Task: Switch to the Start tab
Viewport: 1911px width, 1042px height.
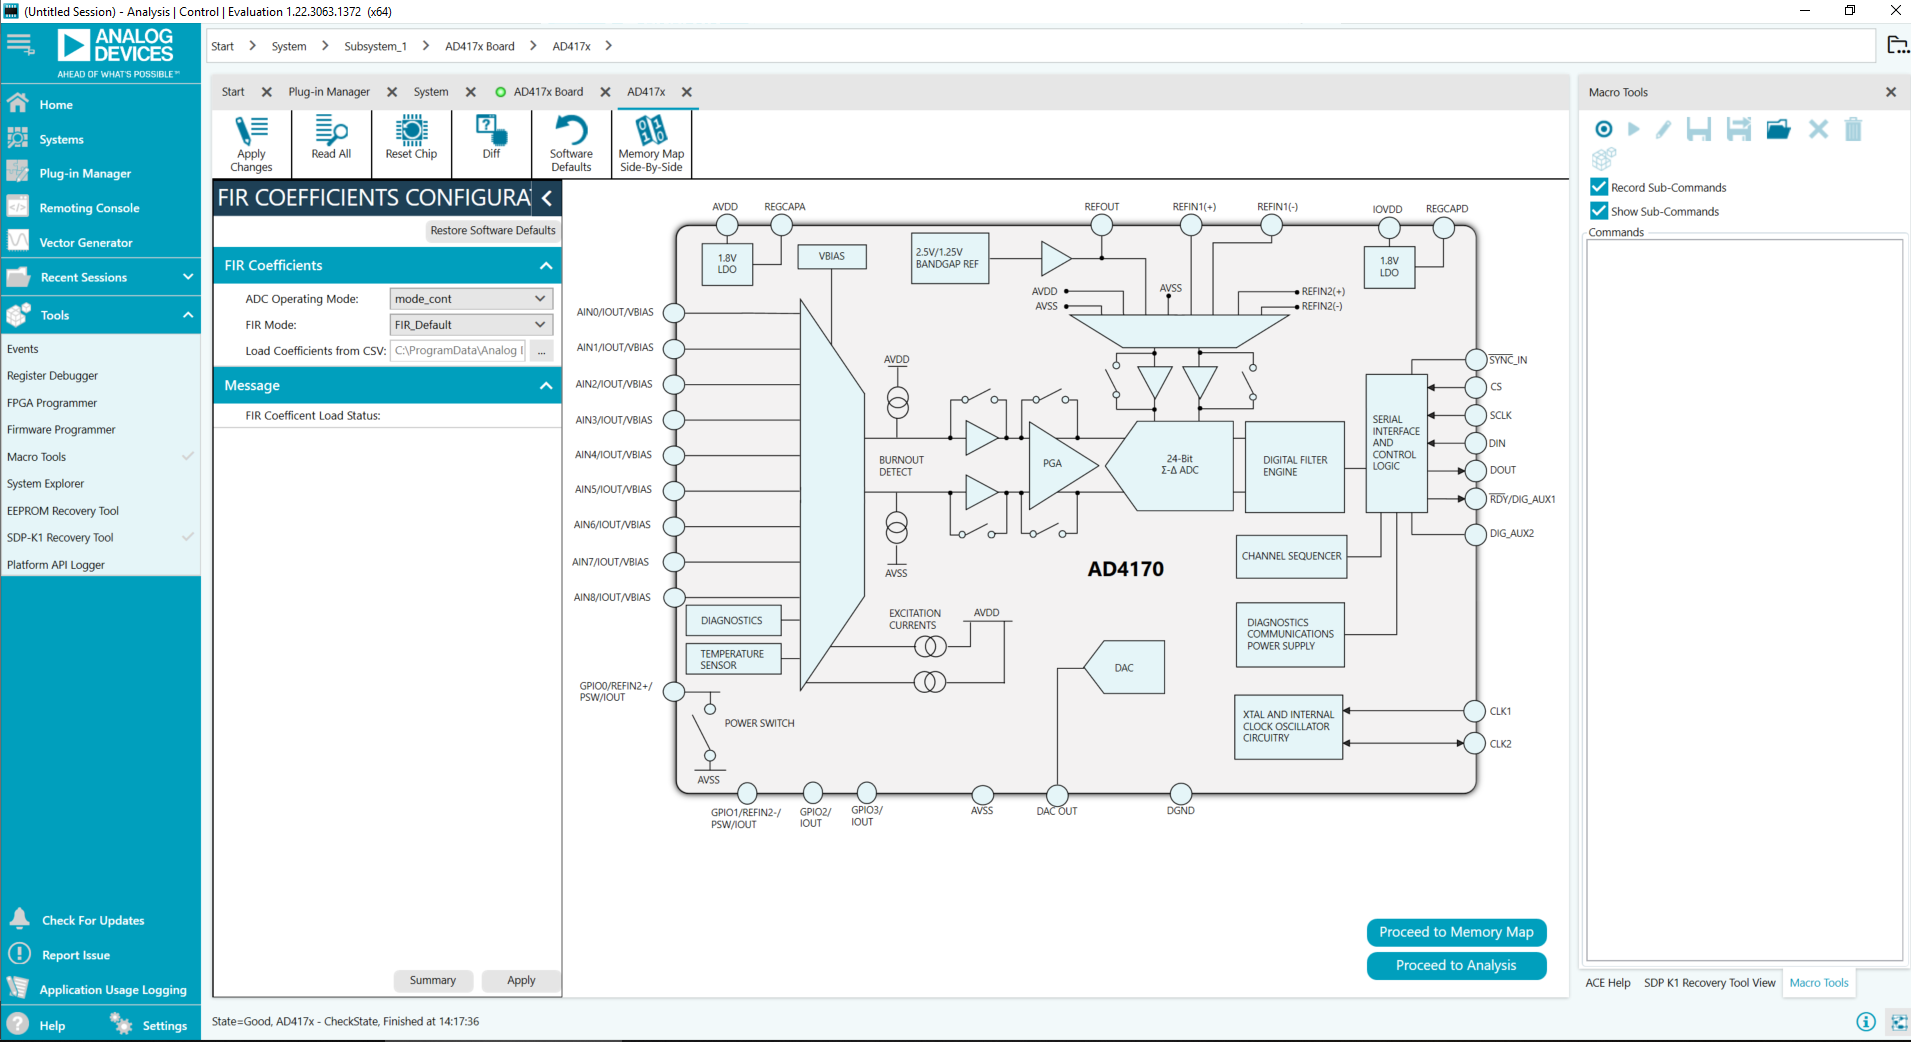Action: (233, 92)
